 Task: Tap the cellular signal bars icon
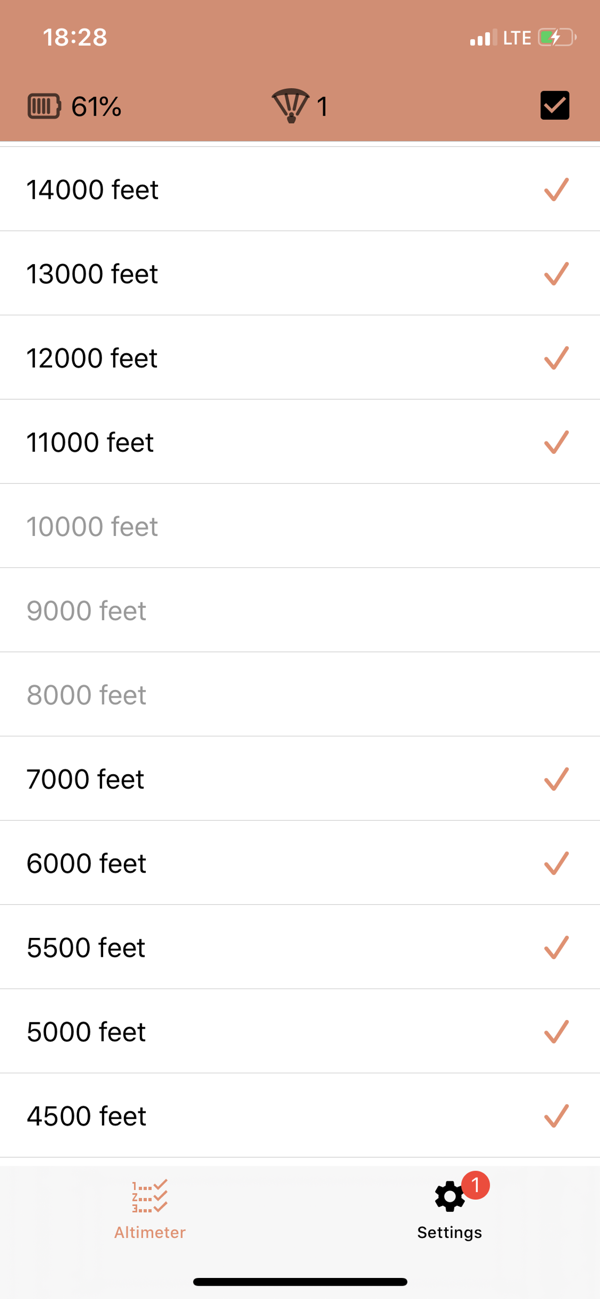click(x=481, y=39)
